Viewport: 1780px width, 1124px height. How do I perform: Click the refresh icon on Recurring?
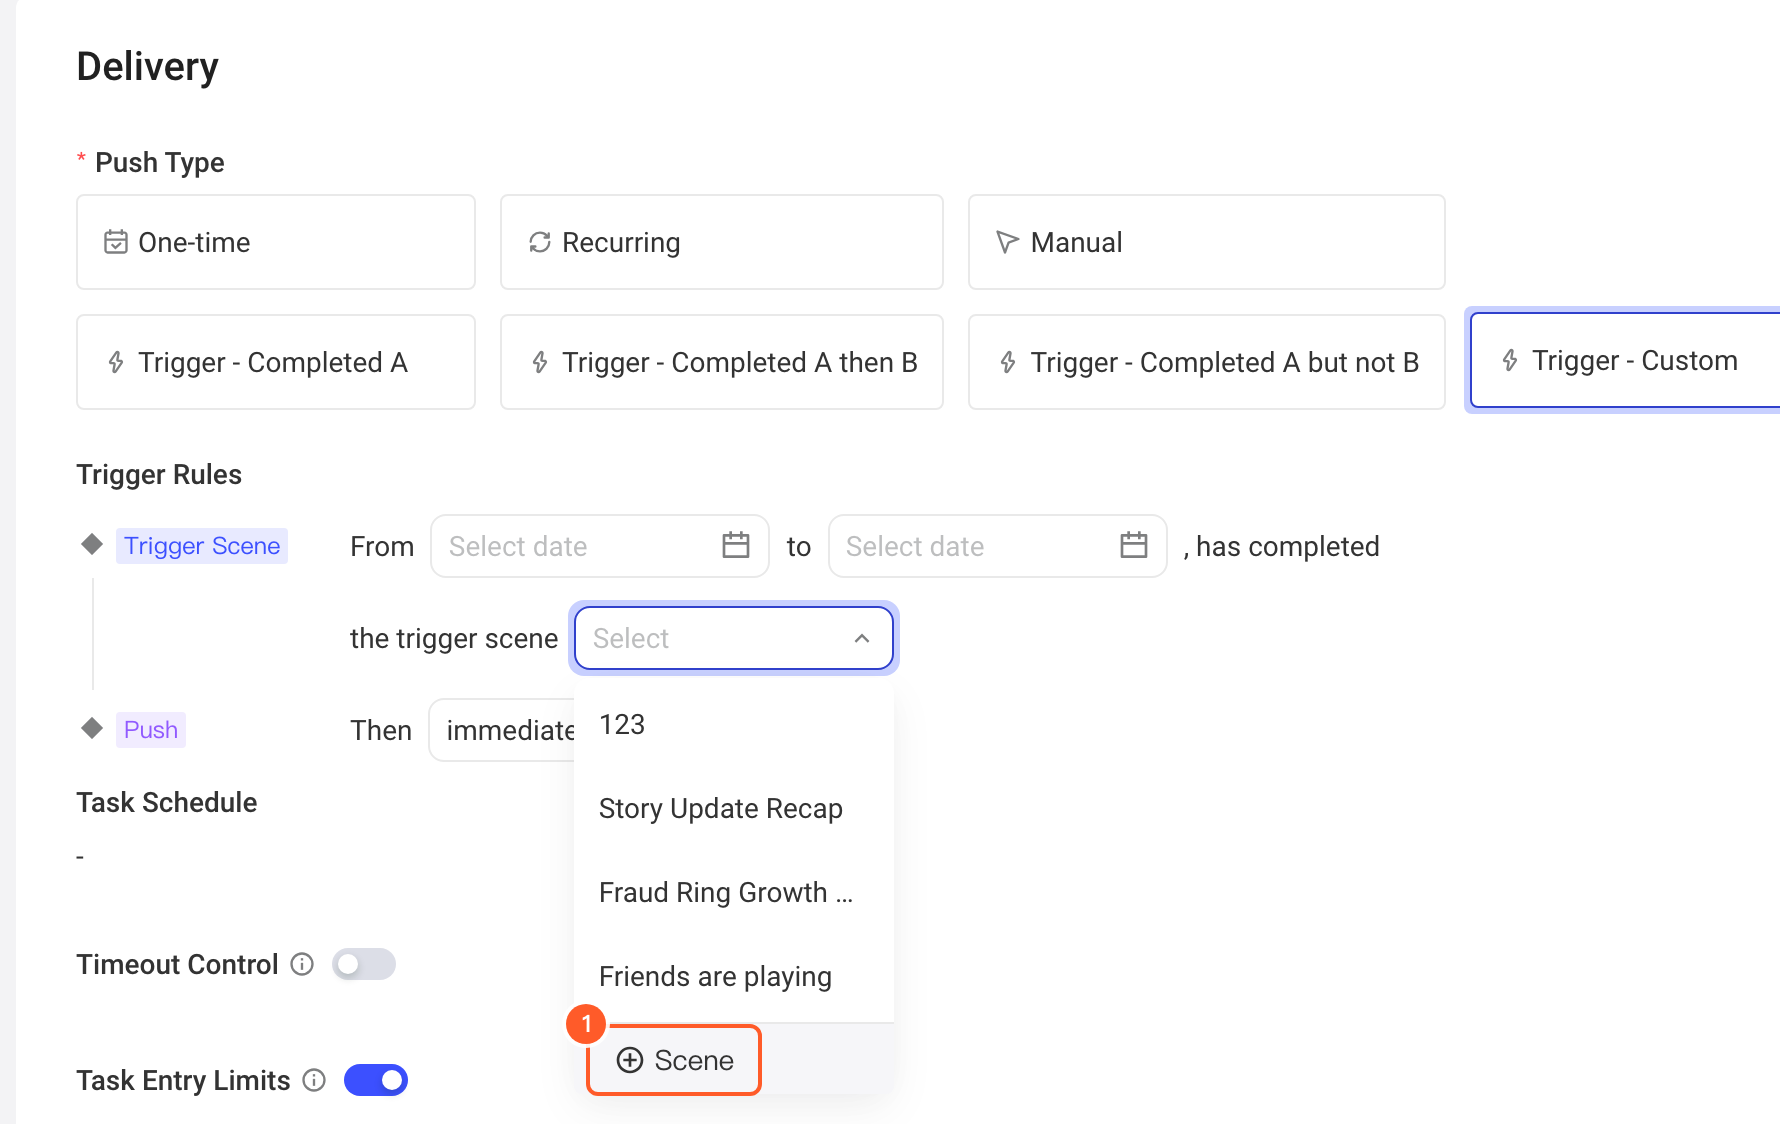pos(540,242)
